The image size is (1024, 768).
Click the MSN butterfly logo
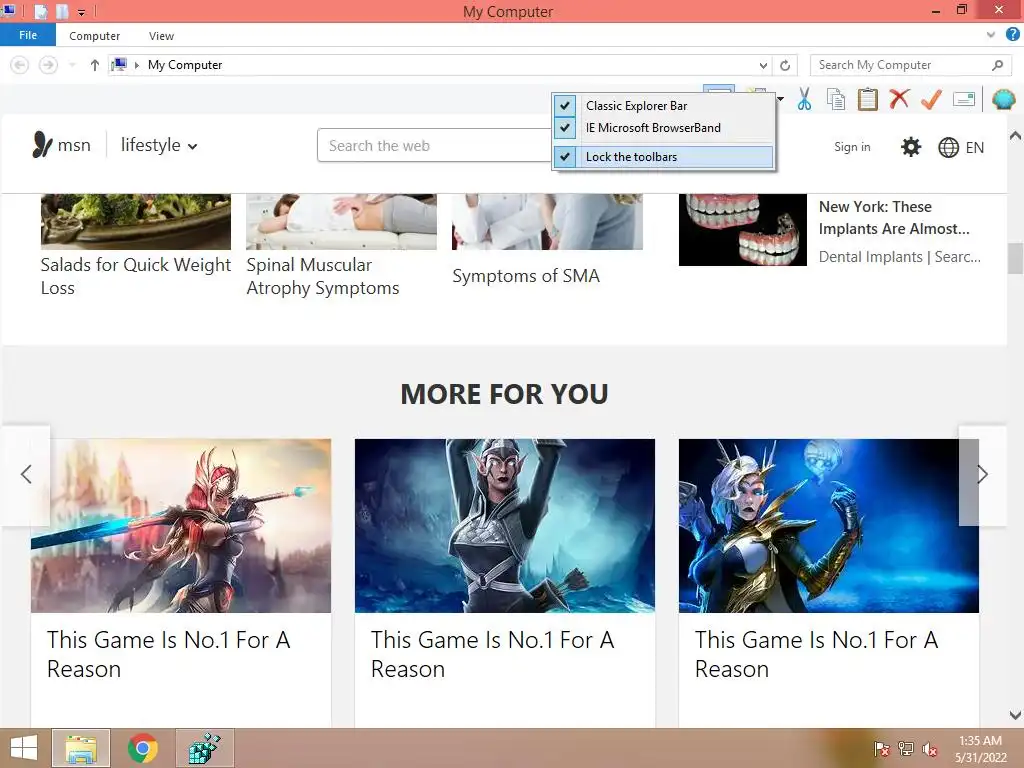click(42, 145)
